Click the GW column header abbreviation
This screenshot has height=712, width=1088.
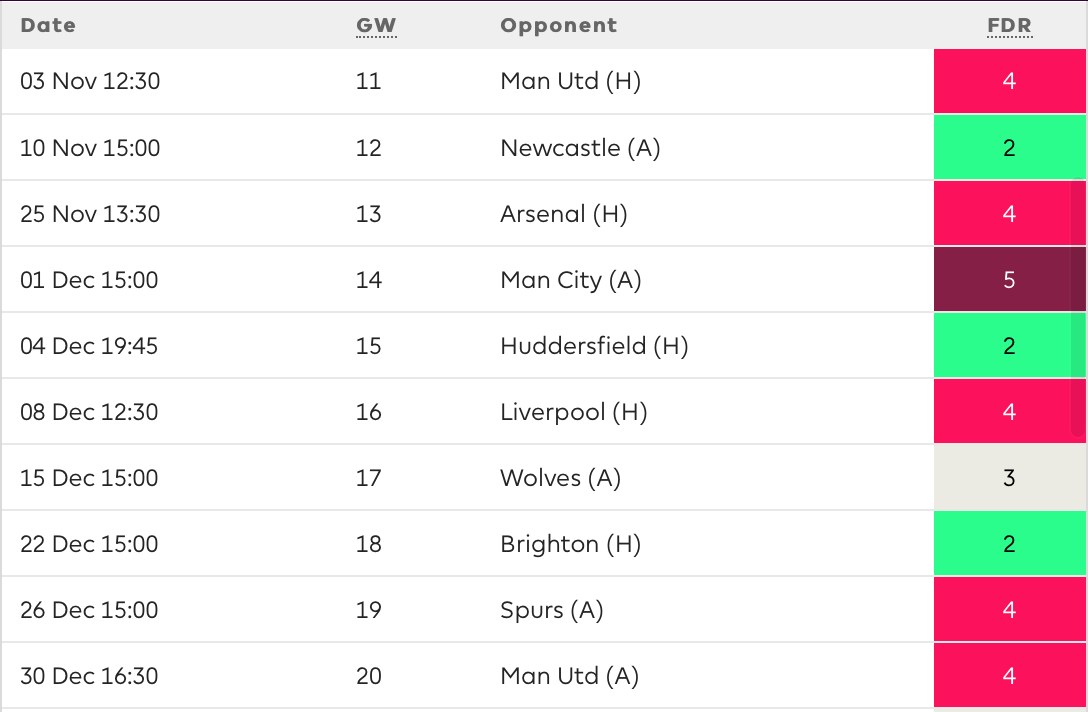coord(375,26)
